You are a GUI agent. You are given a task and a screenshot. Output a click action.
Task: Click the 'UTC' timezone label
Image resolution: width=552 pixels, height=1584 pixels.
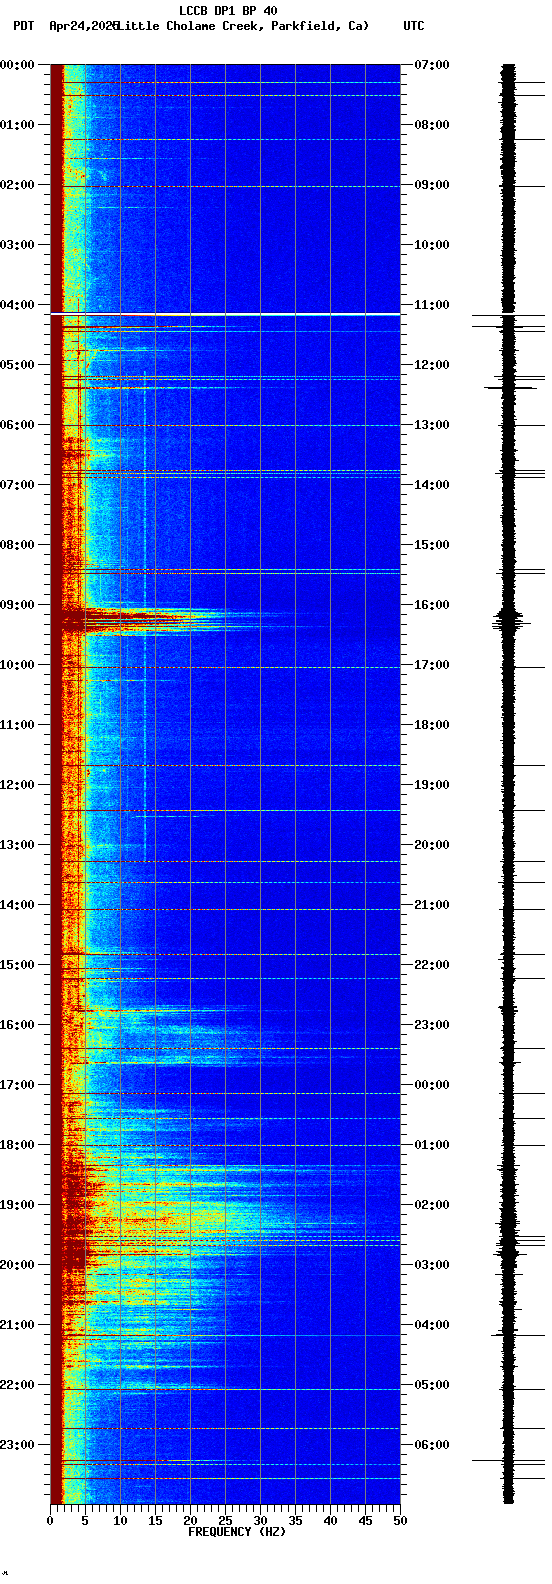(414, 26)
